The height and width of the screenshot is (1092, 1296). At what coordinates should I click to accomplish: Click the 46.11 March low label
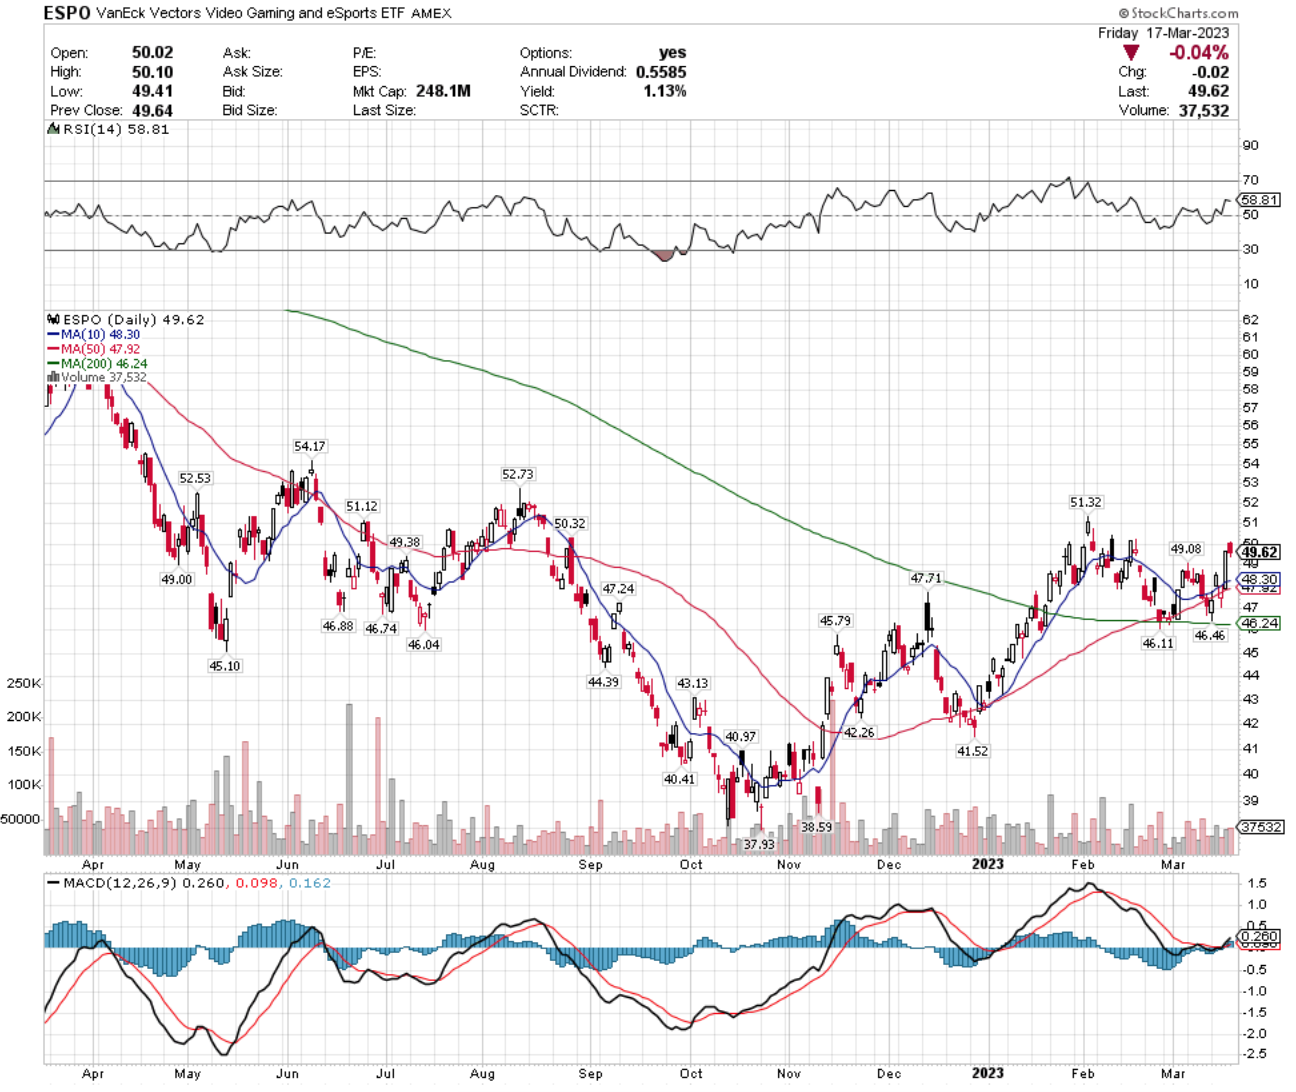coord(1159,644)
